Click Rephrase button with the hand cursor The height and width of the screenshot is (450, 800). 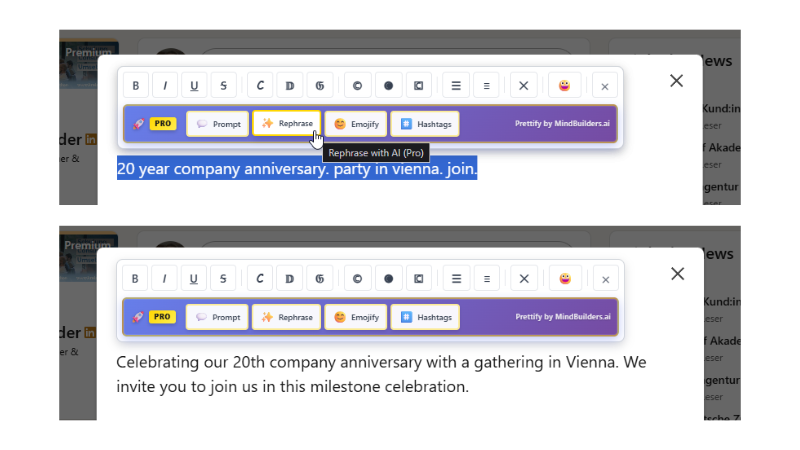(287, 124)
